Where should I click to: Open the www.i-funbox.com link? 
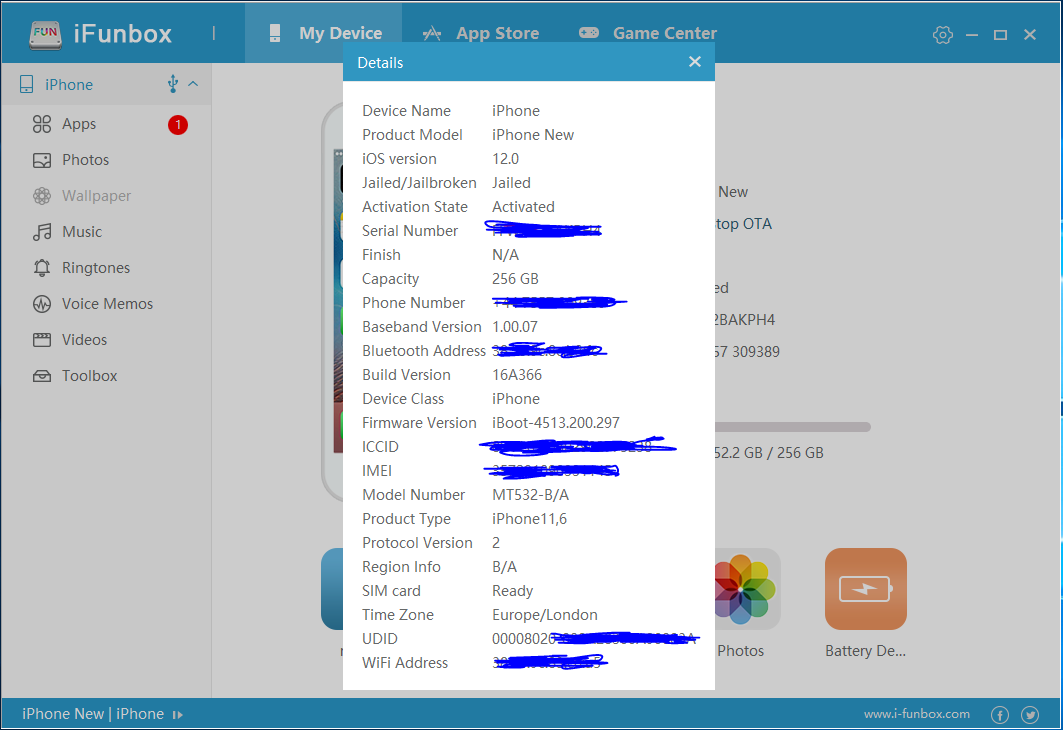click(x=917, y=714)
